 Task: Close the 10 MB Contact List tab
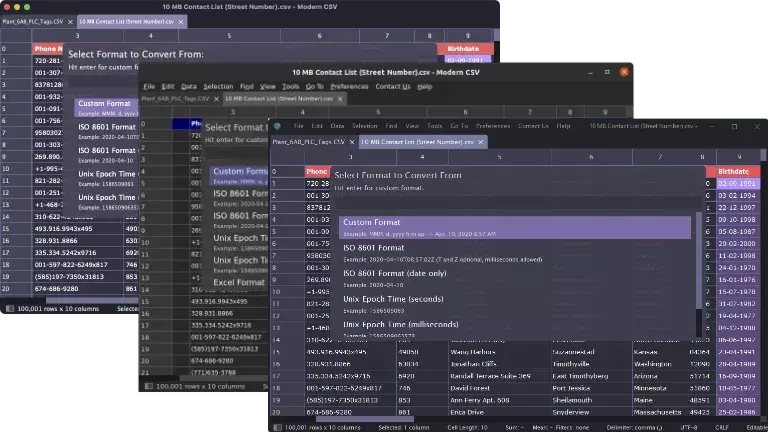(x=481, y=142)
